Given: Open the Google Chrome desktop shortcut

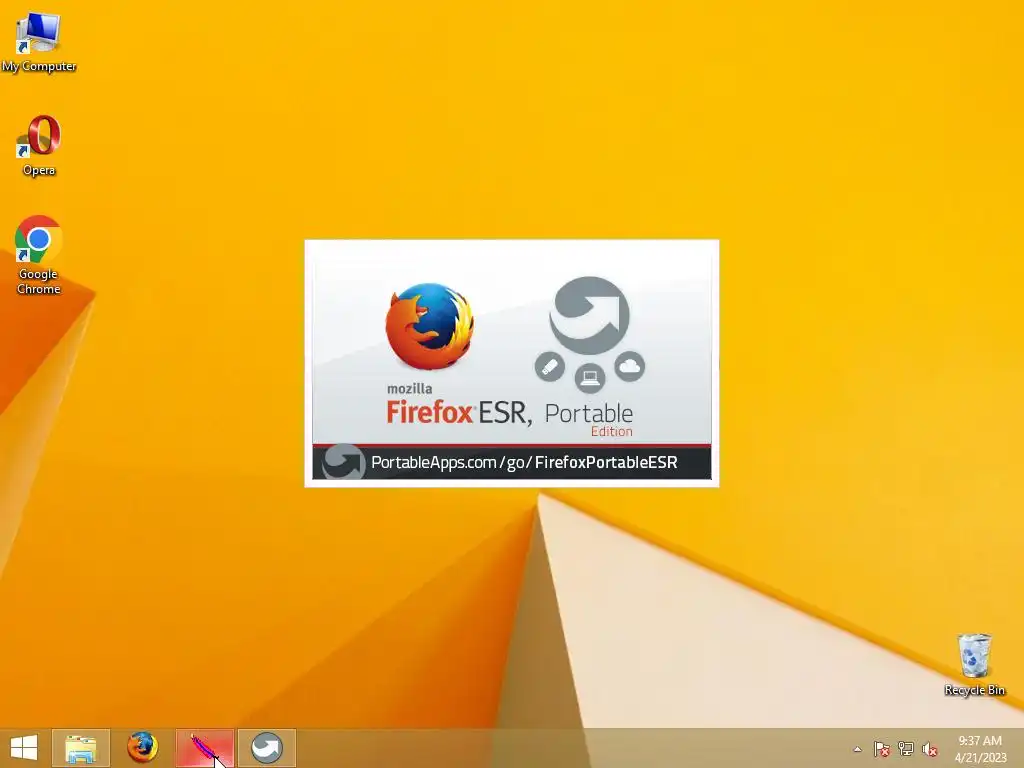Looking at the screenshot, I should point(39,255).
